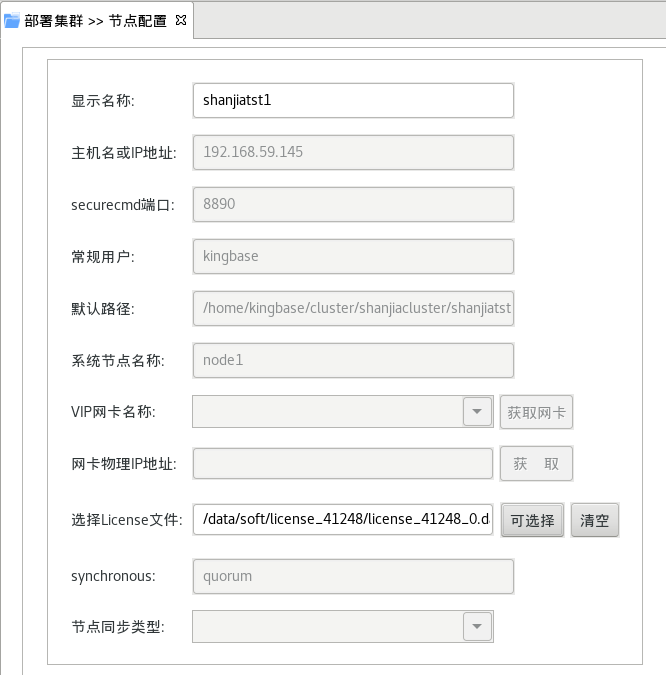Click the License file path field
The height and width of the screenshot is (676, 667).
342,519
